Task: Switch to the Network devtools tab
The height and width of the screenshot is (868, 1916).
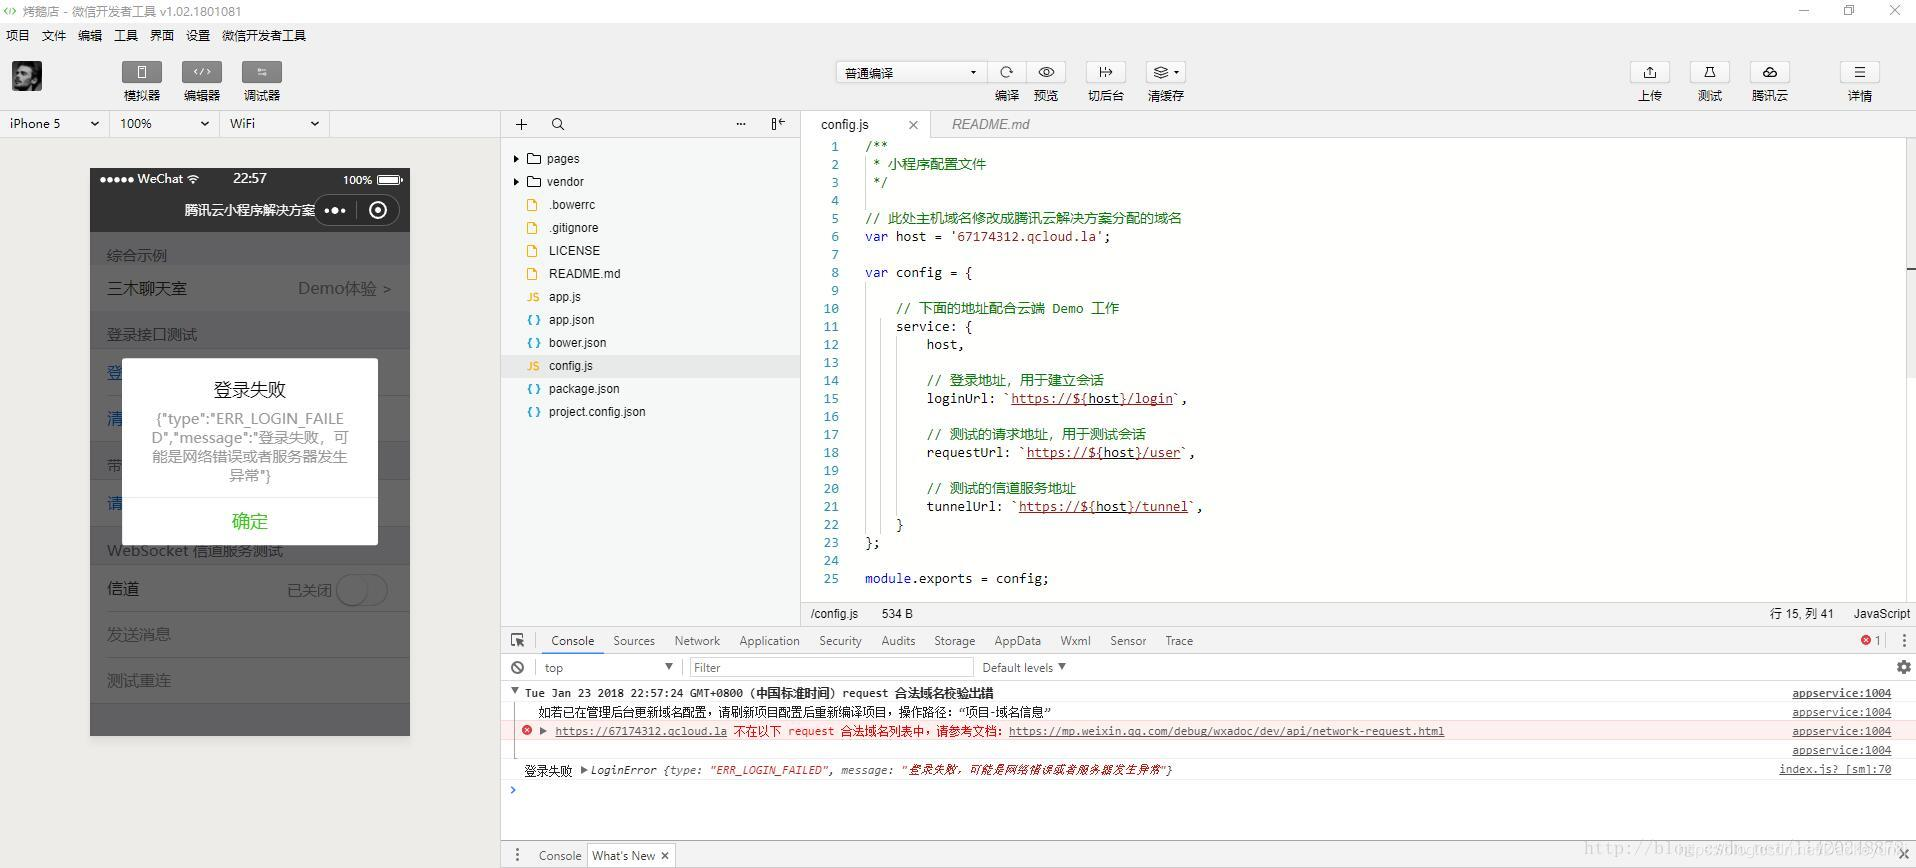Action: point(697,641)
